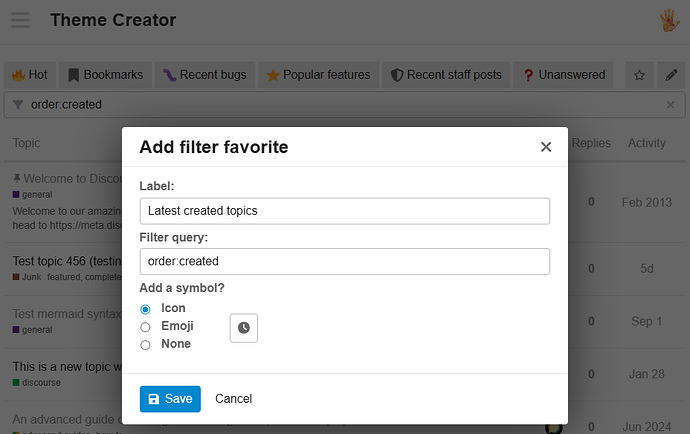Click the 5d activity date
Viewport: 690px width, 434px height.
tap(646, 268)
